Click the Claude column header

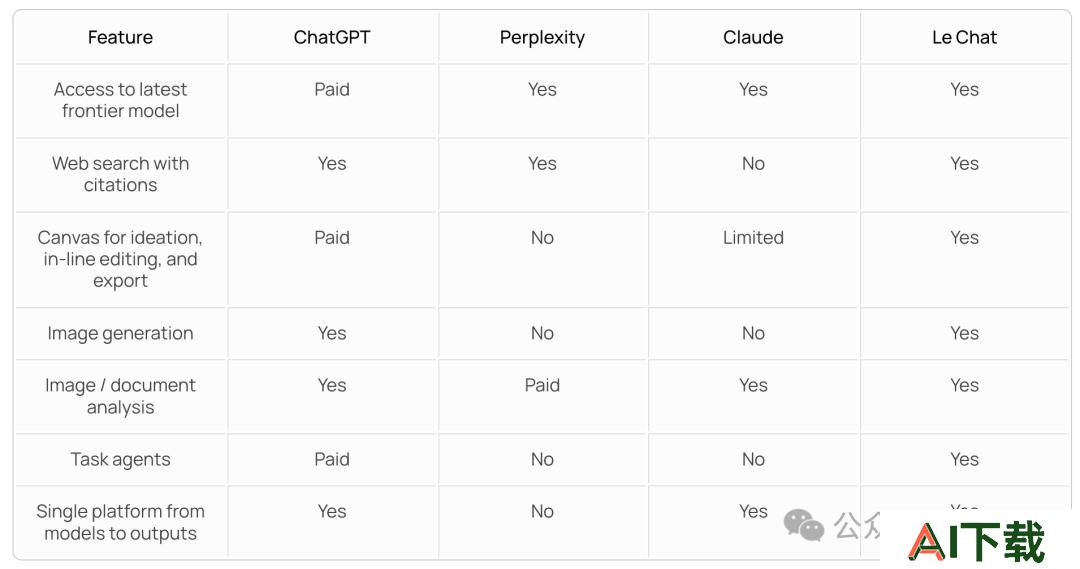click(753, 37)
